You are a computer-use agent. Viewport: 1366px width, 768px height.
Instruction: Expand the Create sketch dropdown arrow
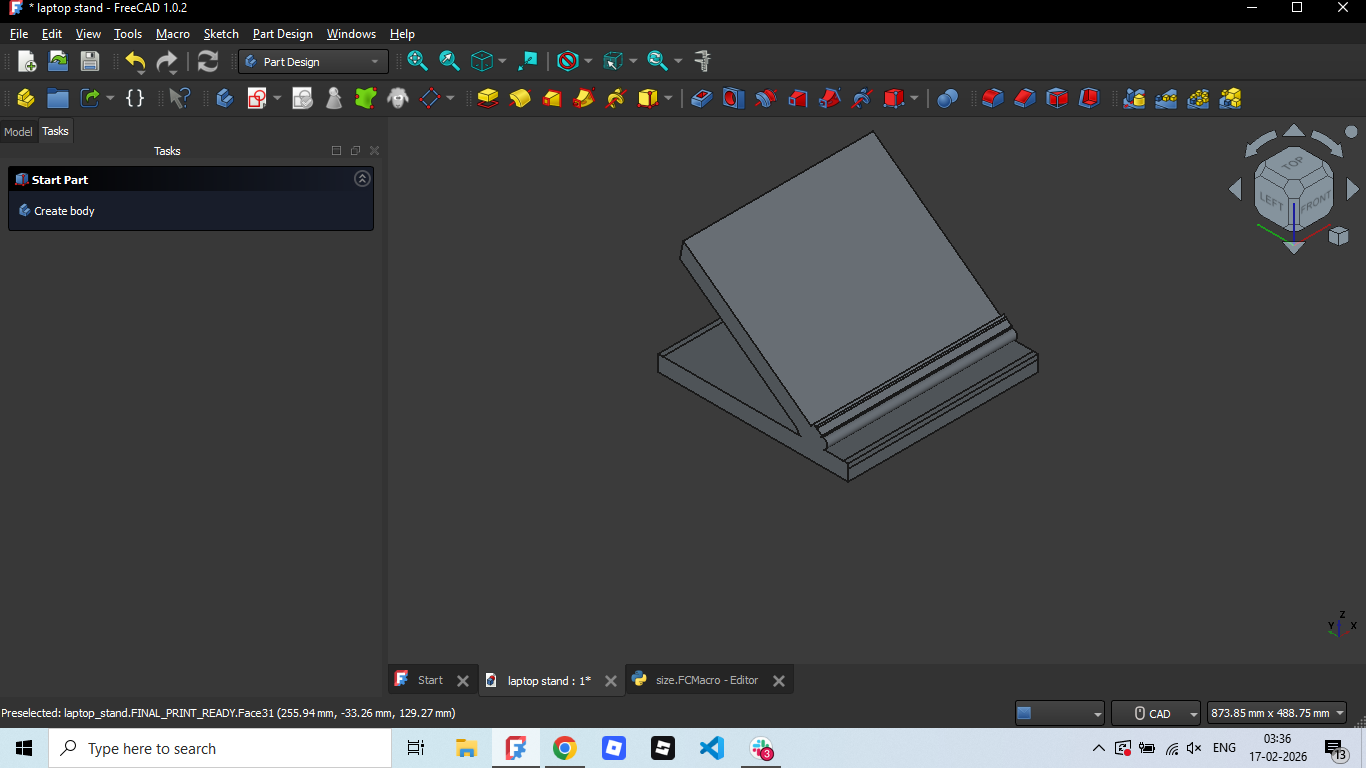[x=277, y=98]
